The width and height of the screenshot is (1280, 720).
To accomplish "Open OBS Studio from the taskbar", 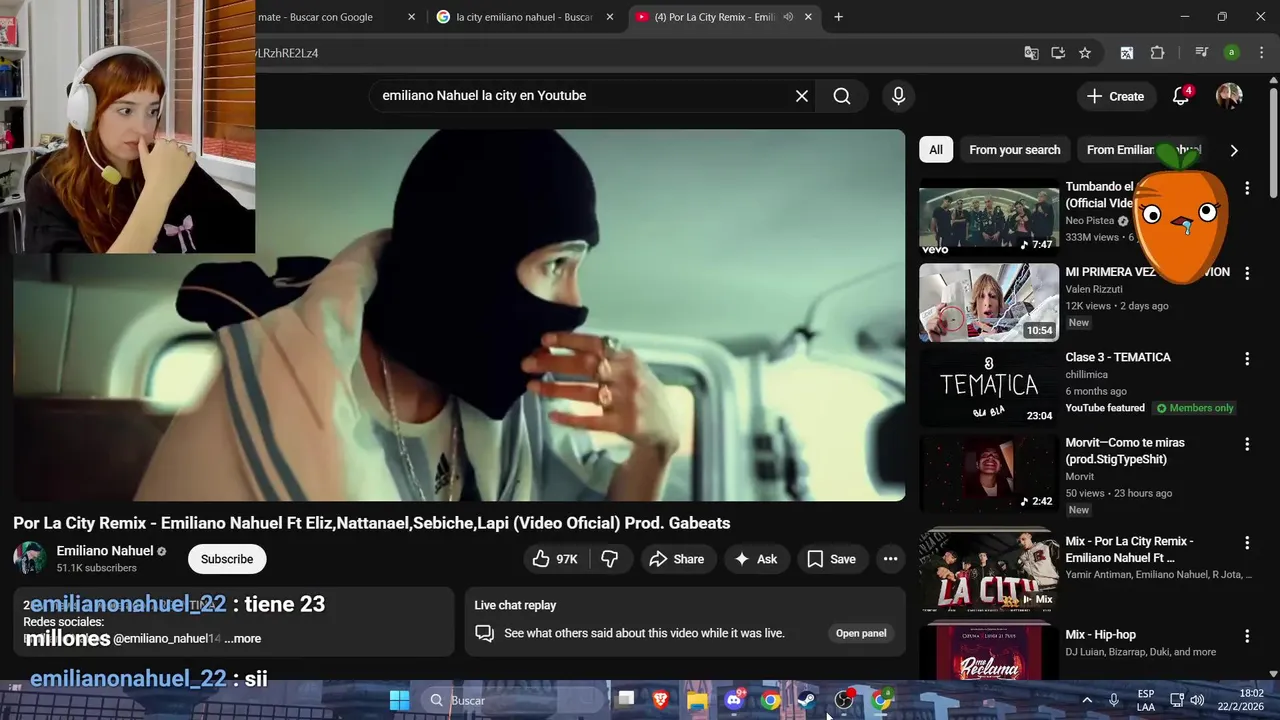I will (844, 700).
